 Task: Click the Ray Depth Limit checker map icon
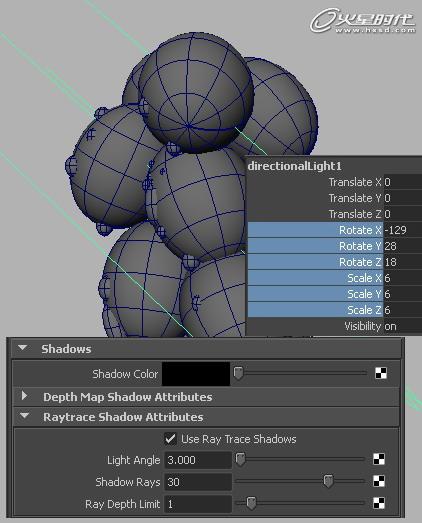379,503
